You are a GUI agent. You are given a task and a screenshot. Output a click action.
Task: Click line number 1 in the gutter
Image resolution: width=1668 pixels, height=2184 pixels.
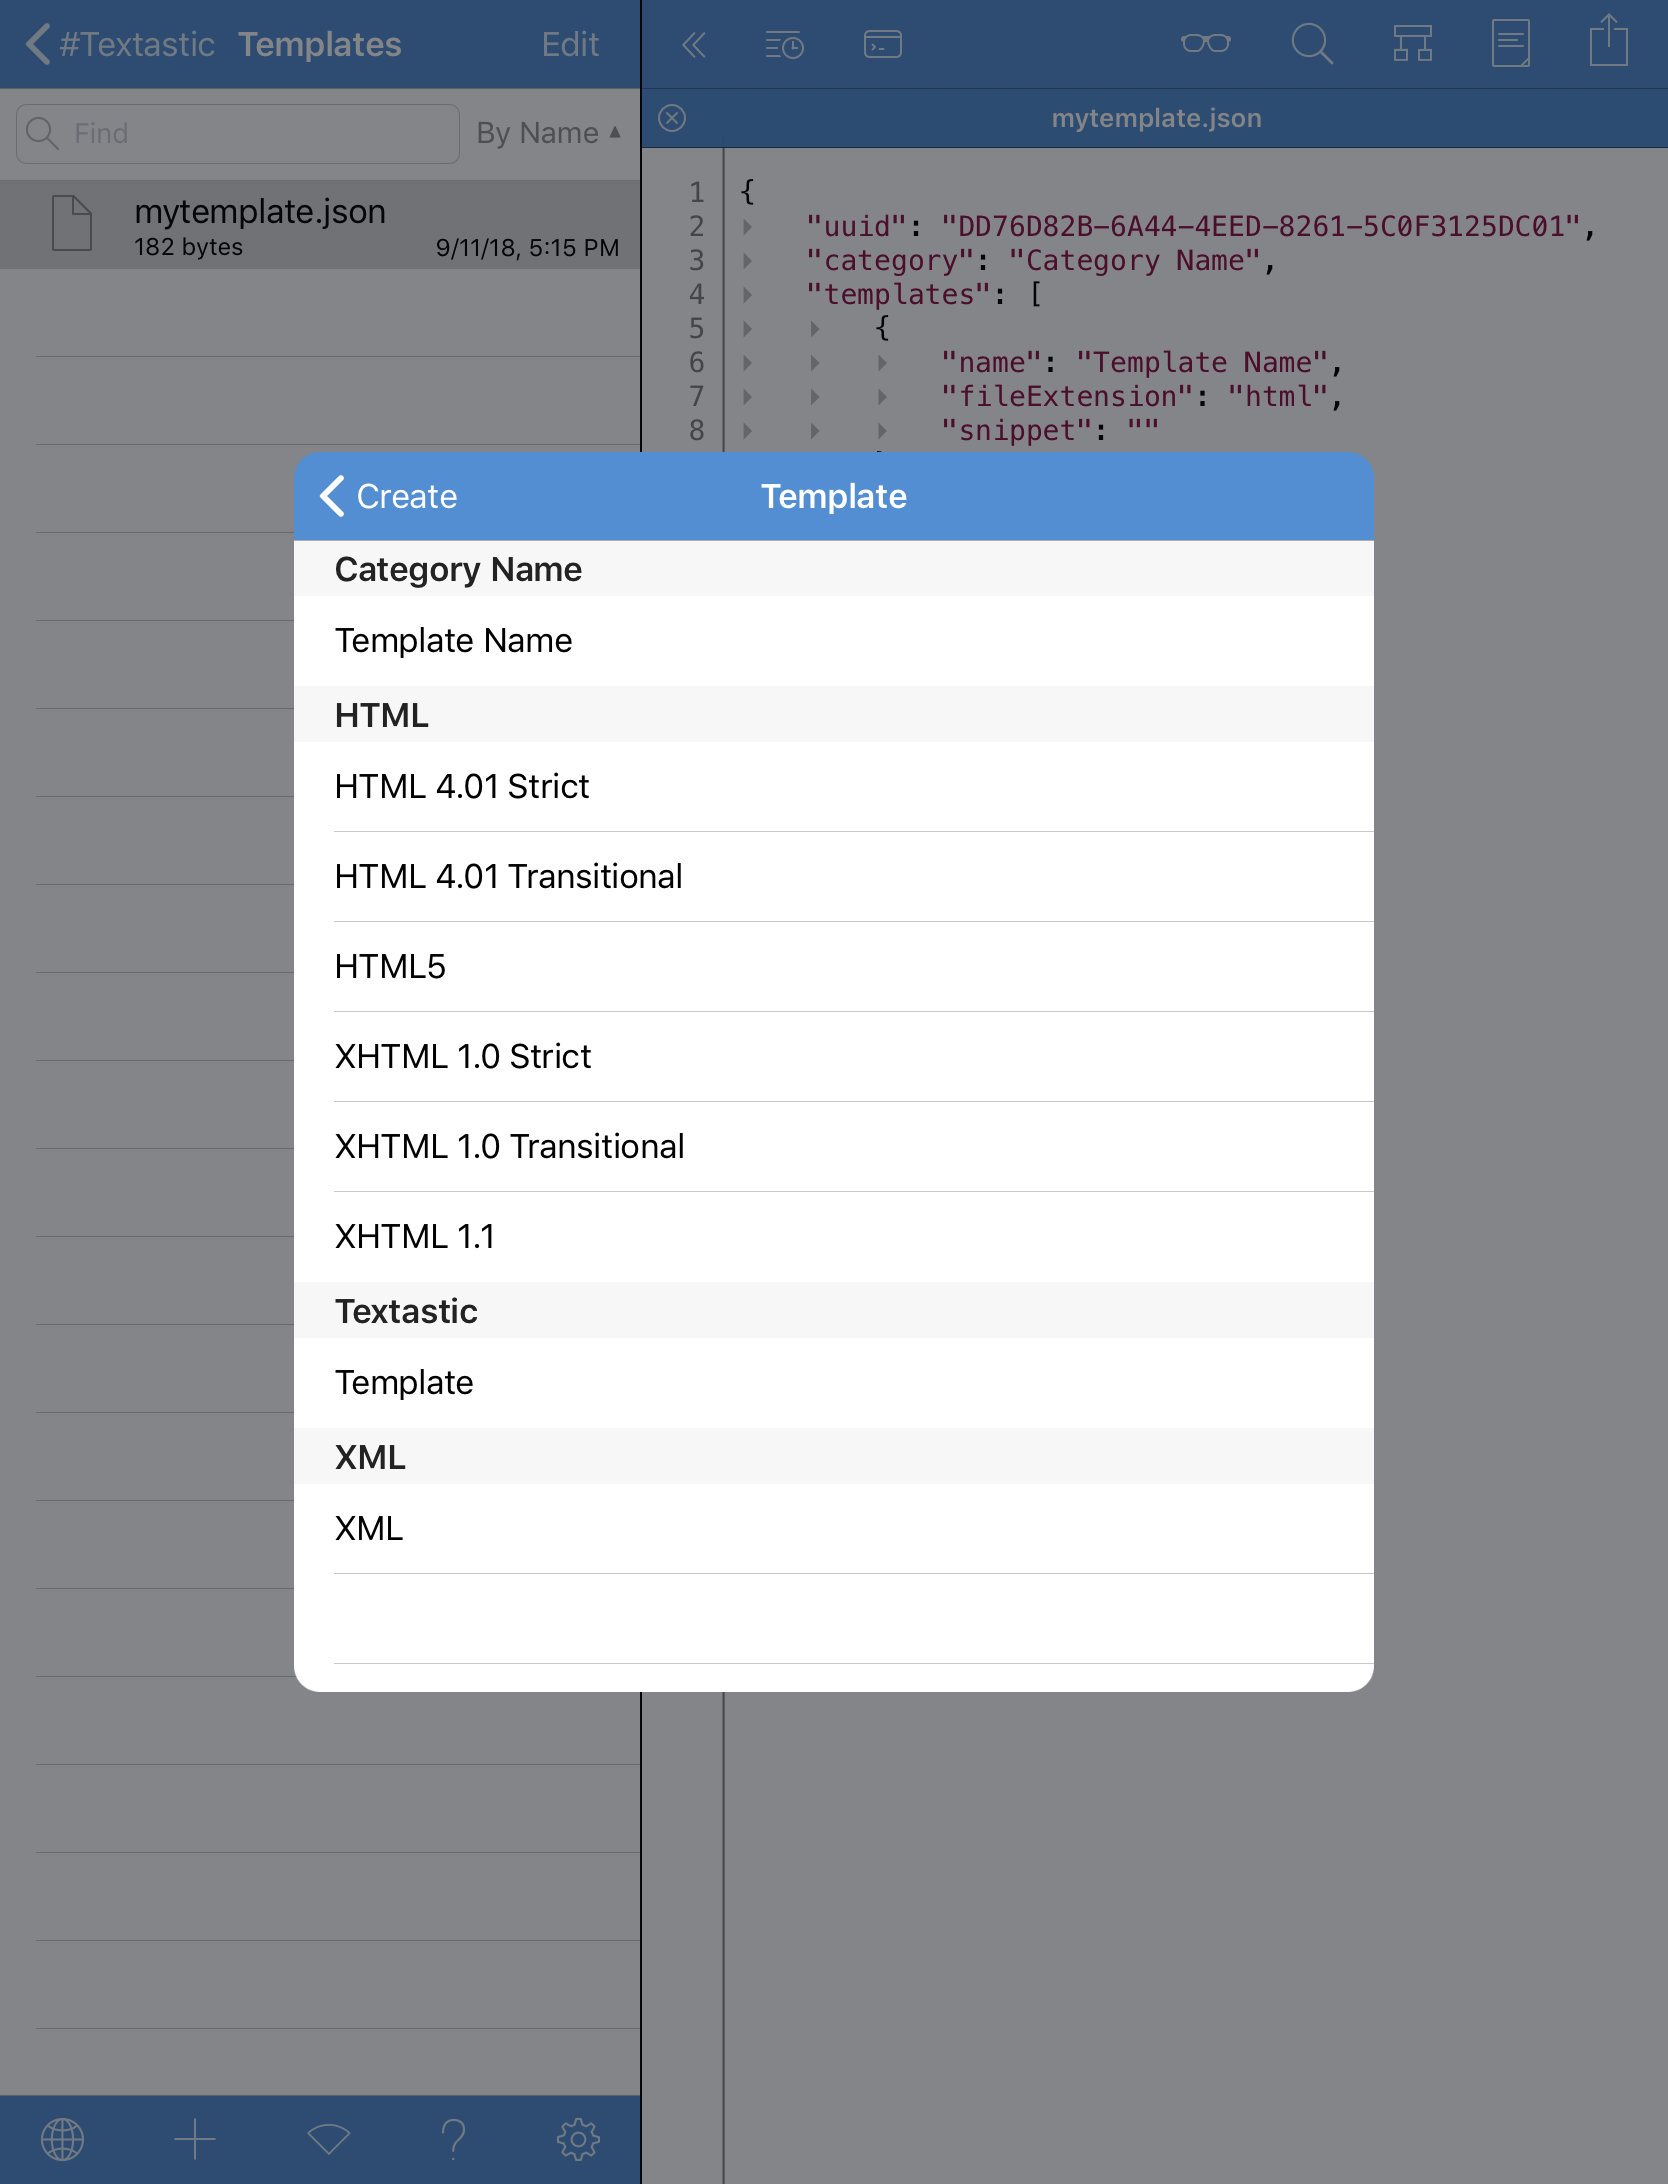click(697, 192)
